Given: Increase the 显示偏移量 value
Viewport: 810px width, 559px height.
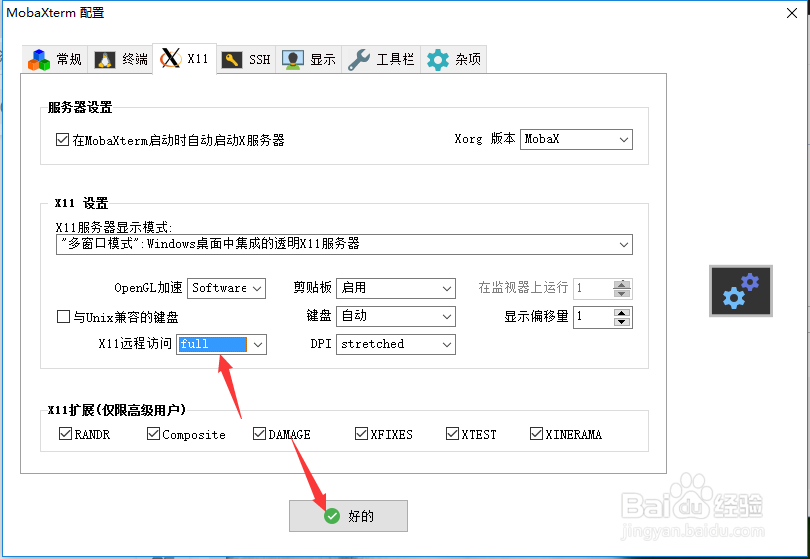Looking at the screenshot, I should pos(622,313).
